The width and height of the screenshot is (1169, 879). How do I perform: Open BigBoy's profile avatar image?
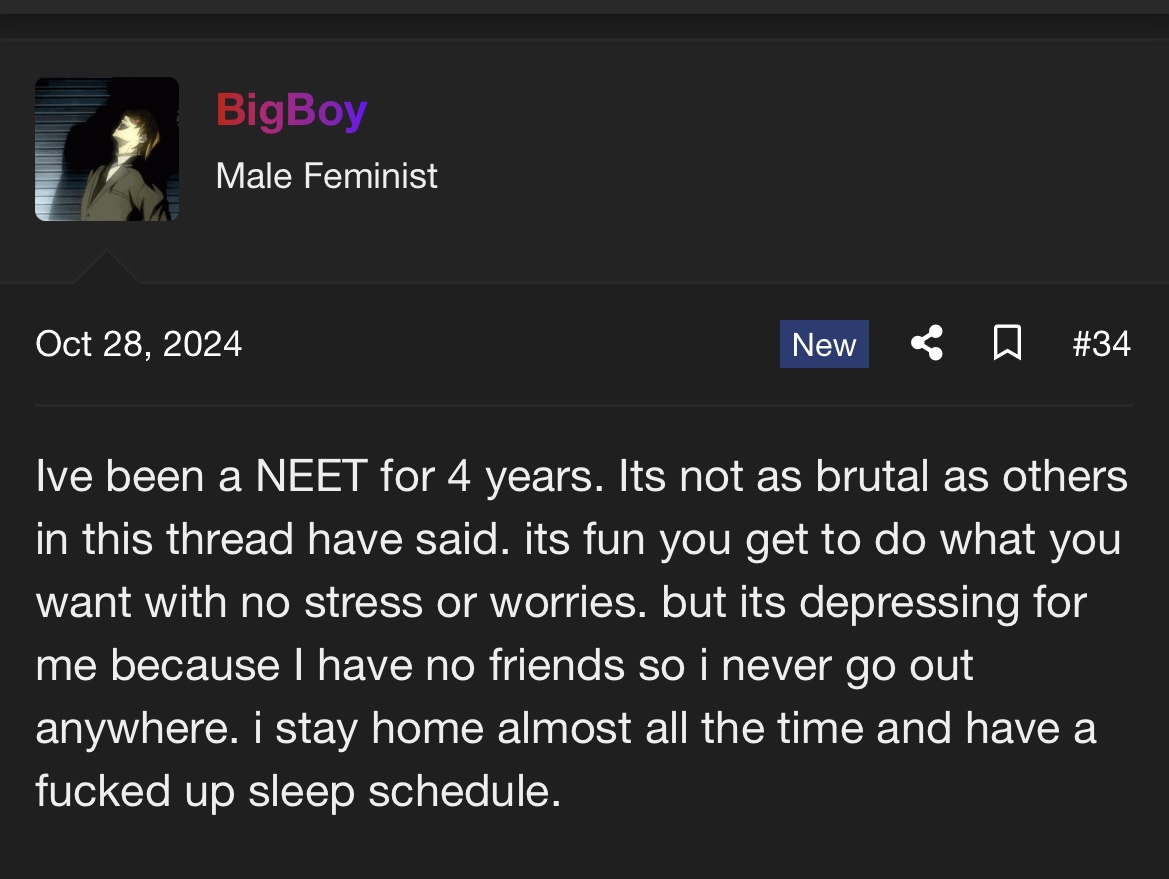pos(107,149)
